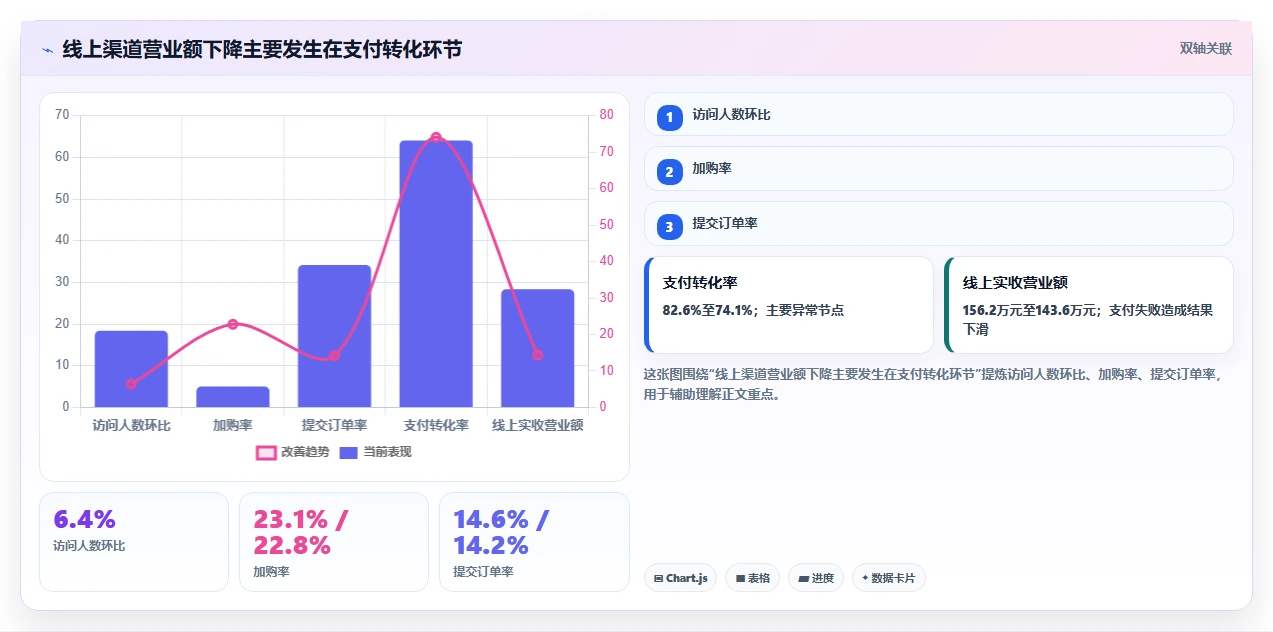Select the 数据卡片 tag
The width and height of the screenshot is (1273, 632).
tap(888, 578)
